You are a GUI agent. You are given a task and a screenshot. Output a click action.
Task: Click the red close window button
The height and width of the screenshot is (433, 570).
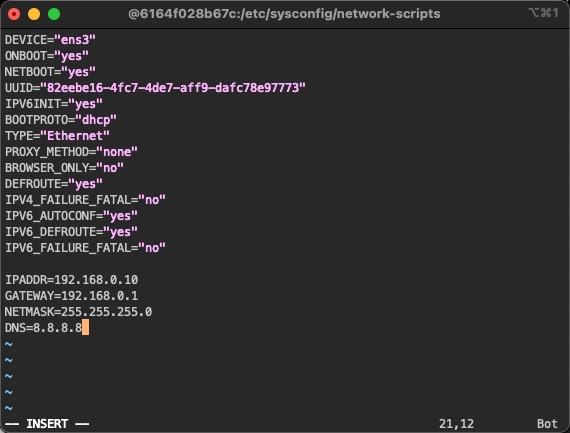(x=14, y=14)
